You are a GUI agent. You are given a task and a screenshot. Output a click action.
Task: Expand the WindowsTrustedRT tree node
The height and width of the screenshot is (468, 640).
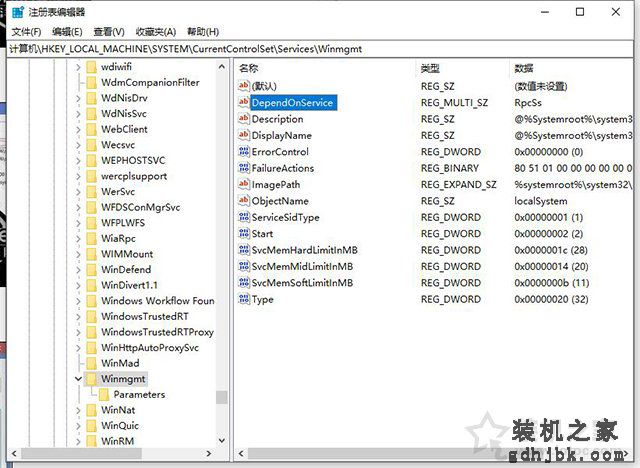[x=78, y=316]
